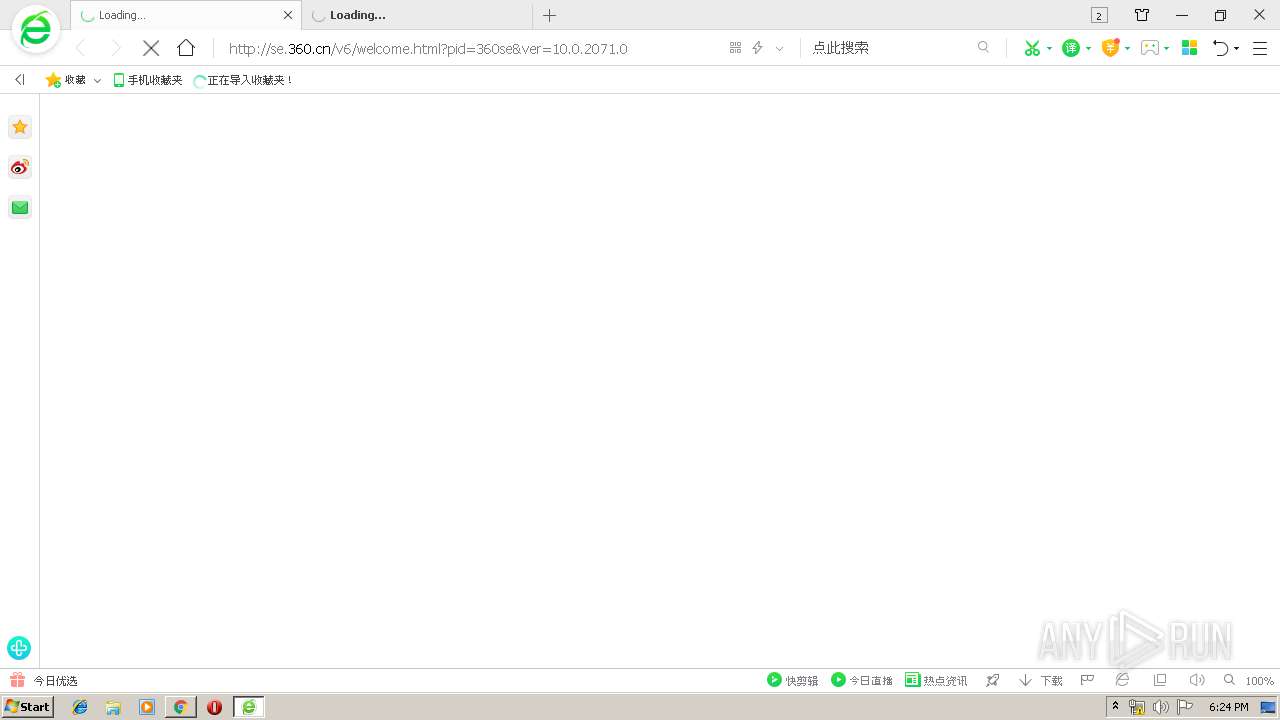This screenshot has height=720, width=1280.
Task: Click the zoom magnifier at 100%
Action: (1230, 680)
